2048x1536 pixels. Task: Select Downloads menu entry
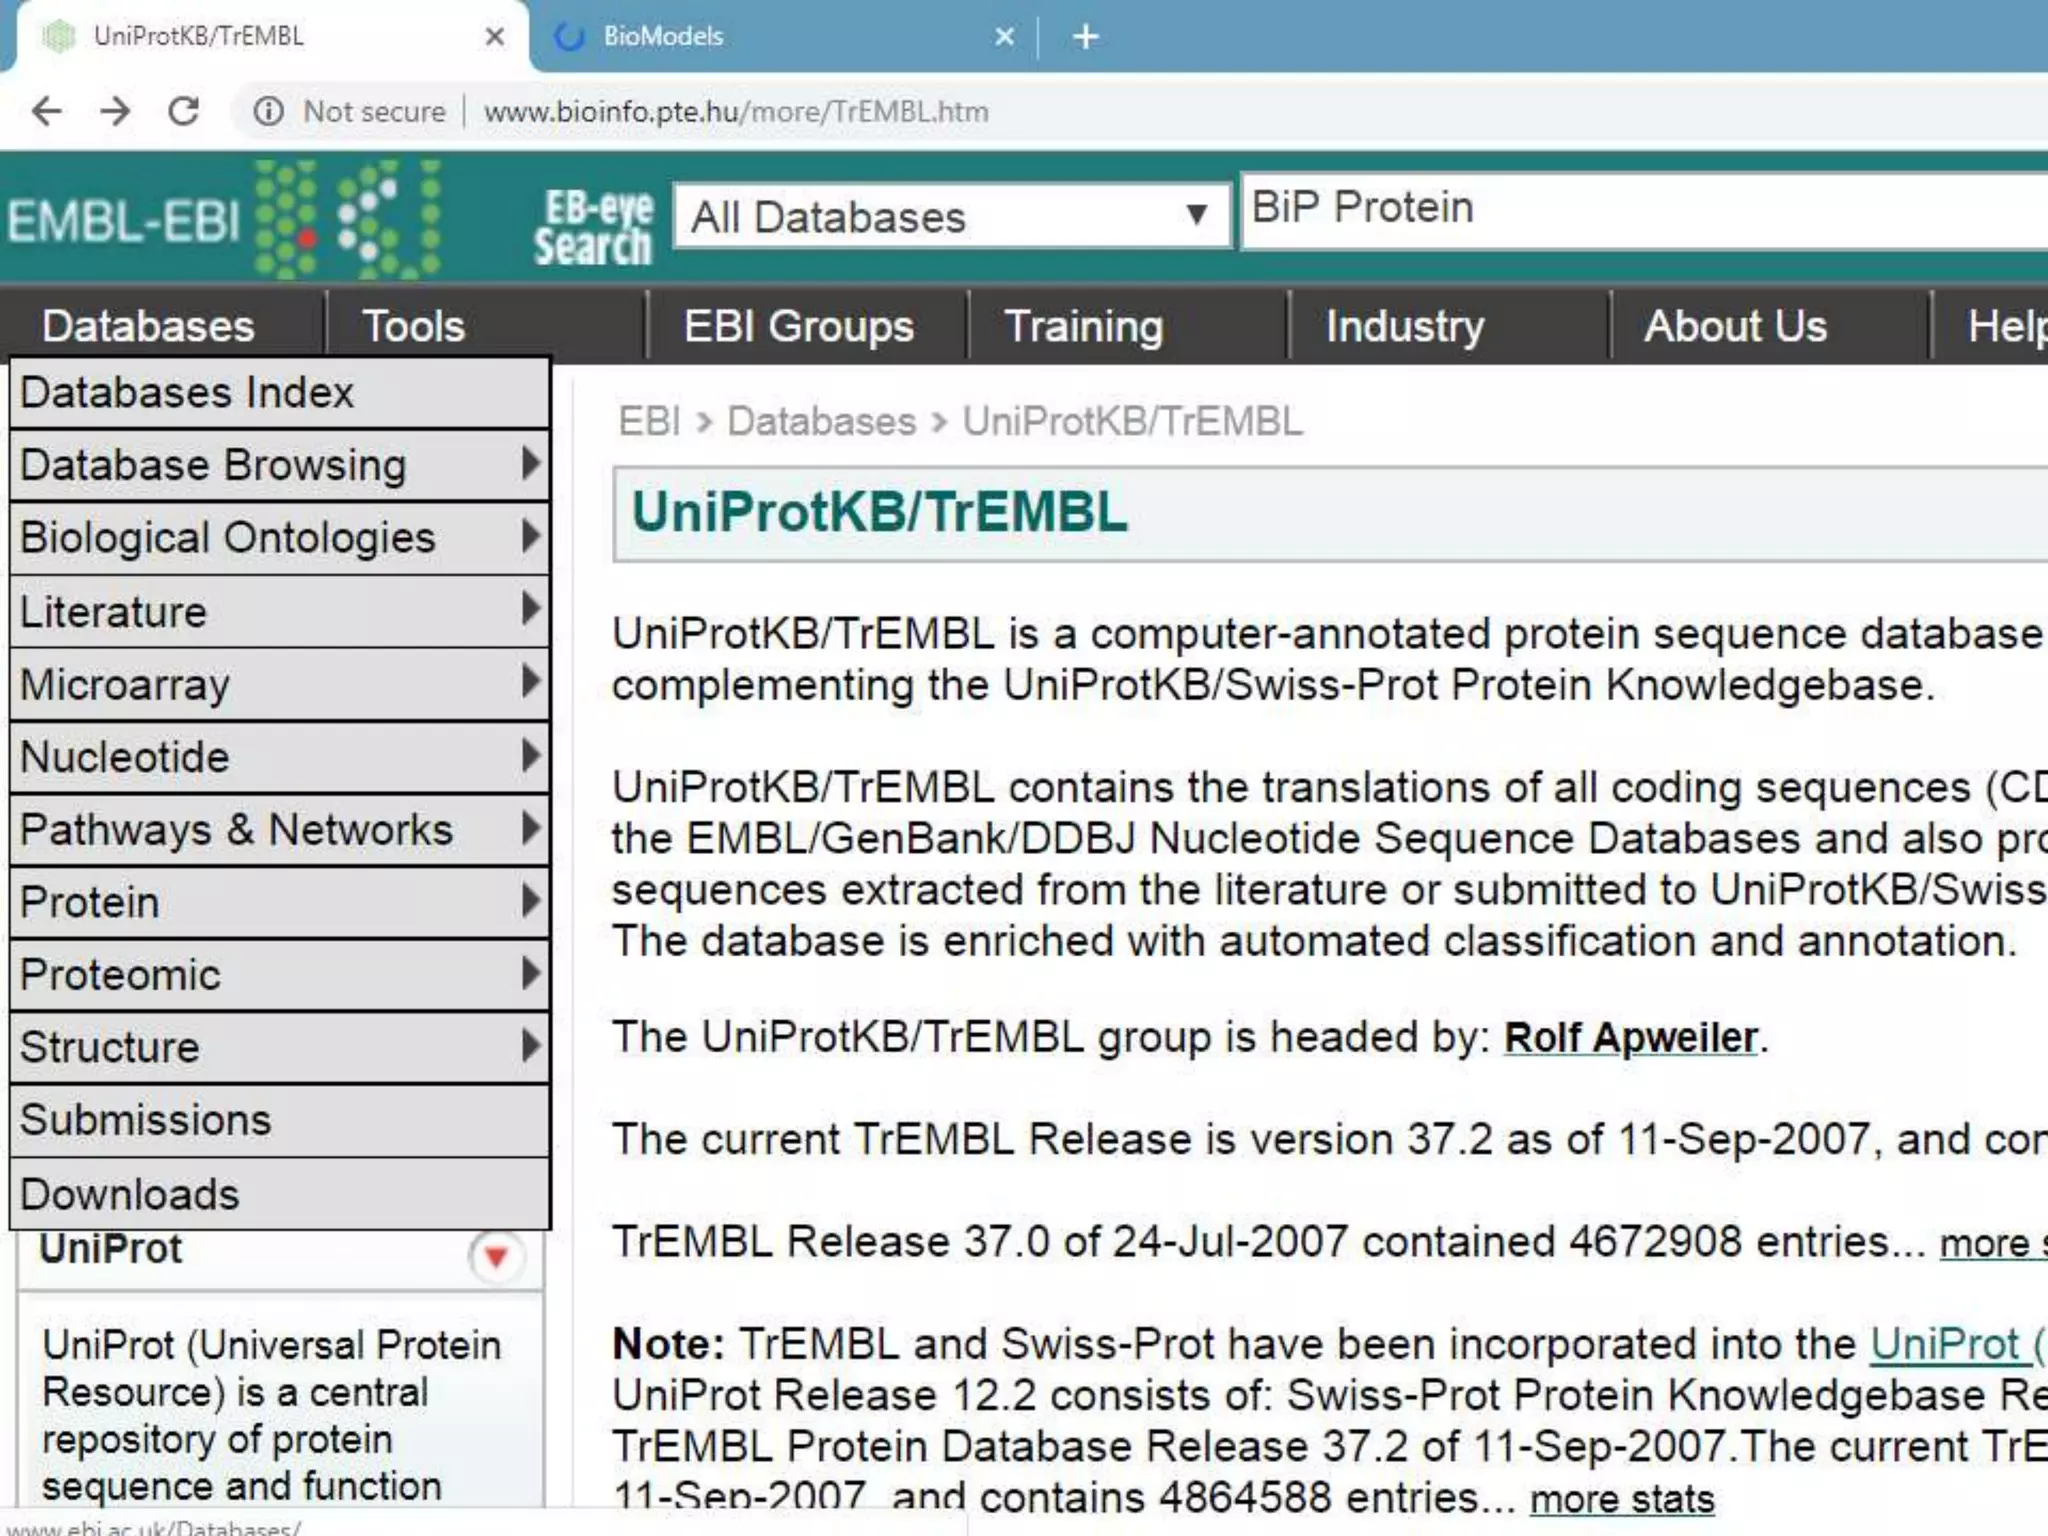280,1194
